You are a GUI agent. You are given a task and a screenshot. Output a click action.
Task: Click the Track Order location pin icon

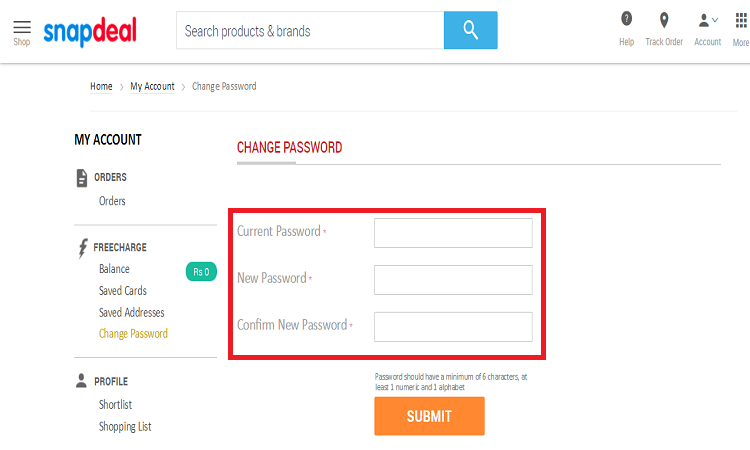pyautogui.click(x=664, y=20)
